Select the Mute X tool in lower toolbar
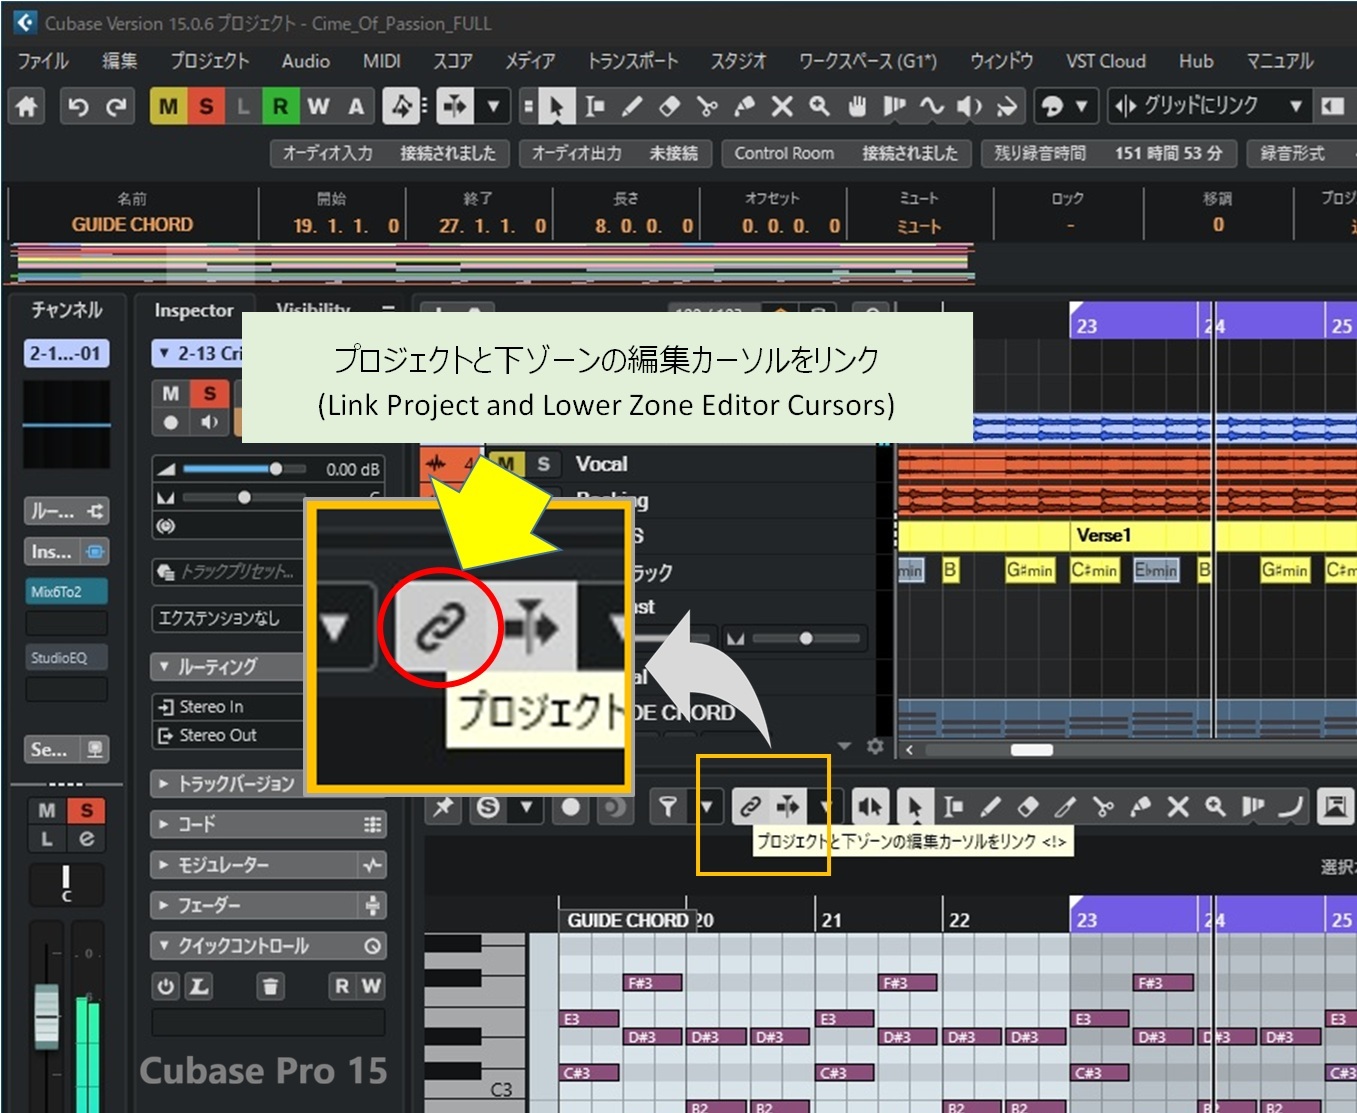 (1178, 806)
